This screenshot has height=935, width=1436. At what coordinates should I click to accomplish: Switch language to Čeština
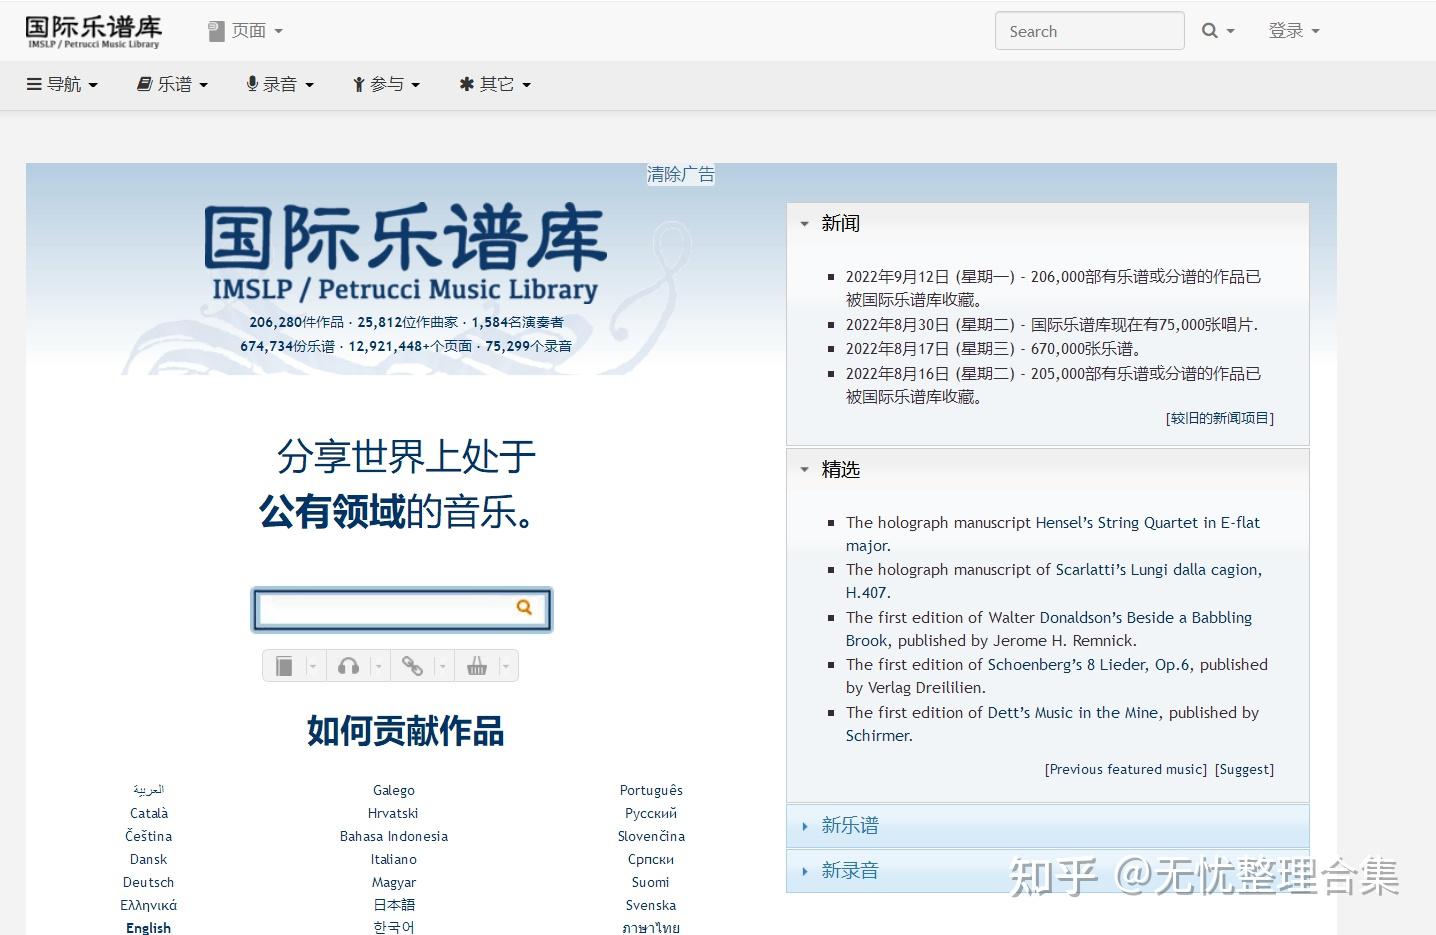[x=148, y=836]
